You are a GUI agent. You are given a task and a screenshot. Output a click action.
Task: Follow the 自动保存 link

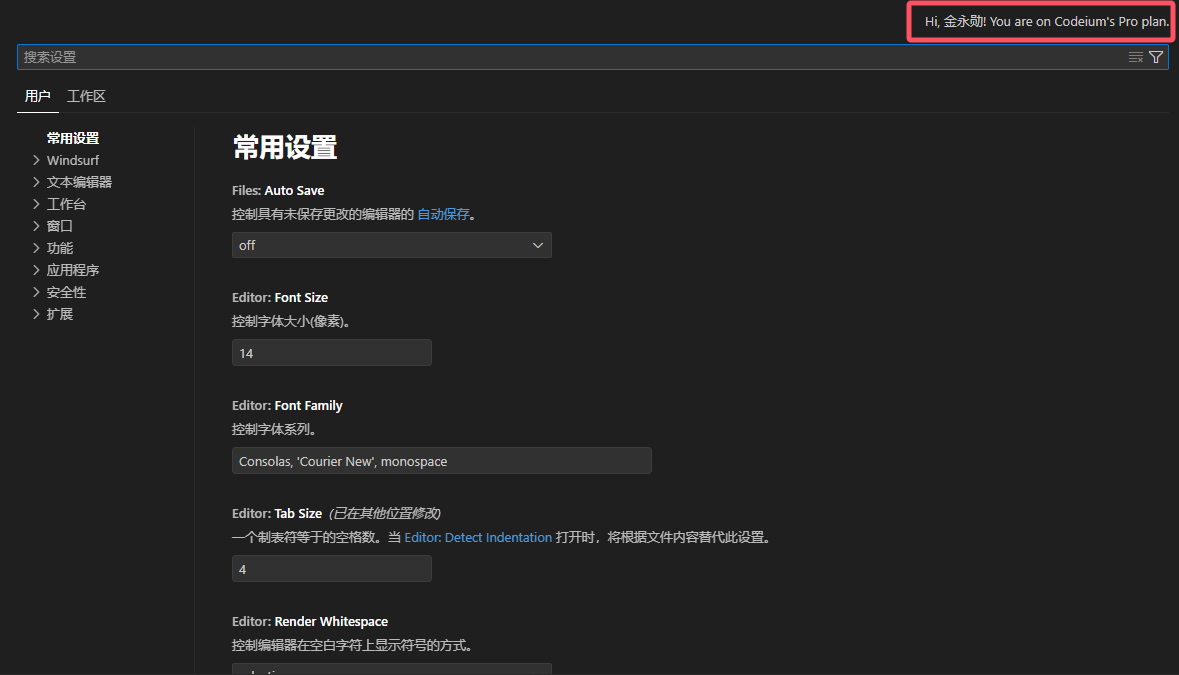tap(444, 214)
